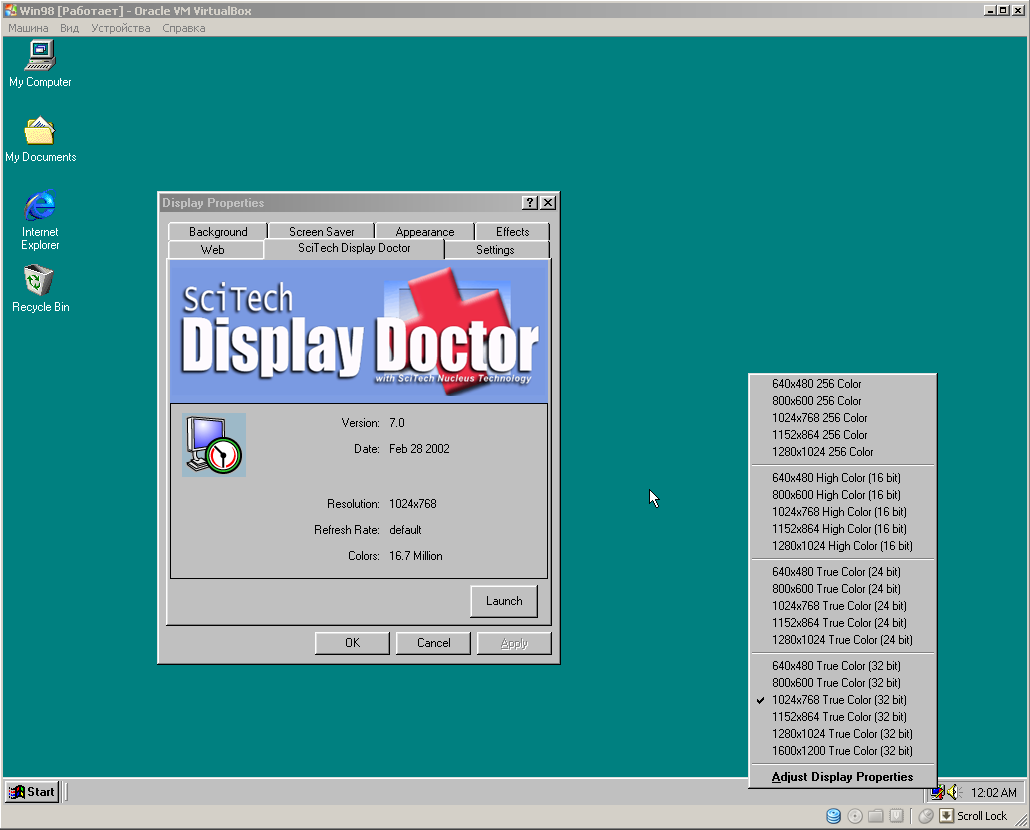Click the volume speaker tray icon
The width and height of the screenshot is (1030, 830).
coord(953,792)
